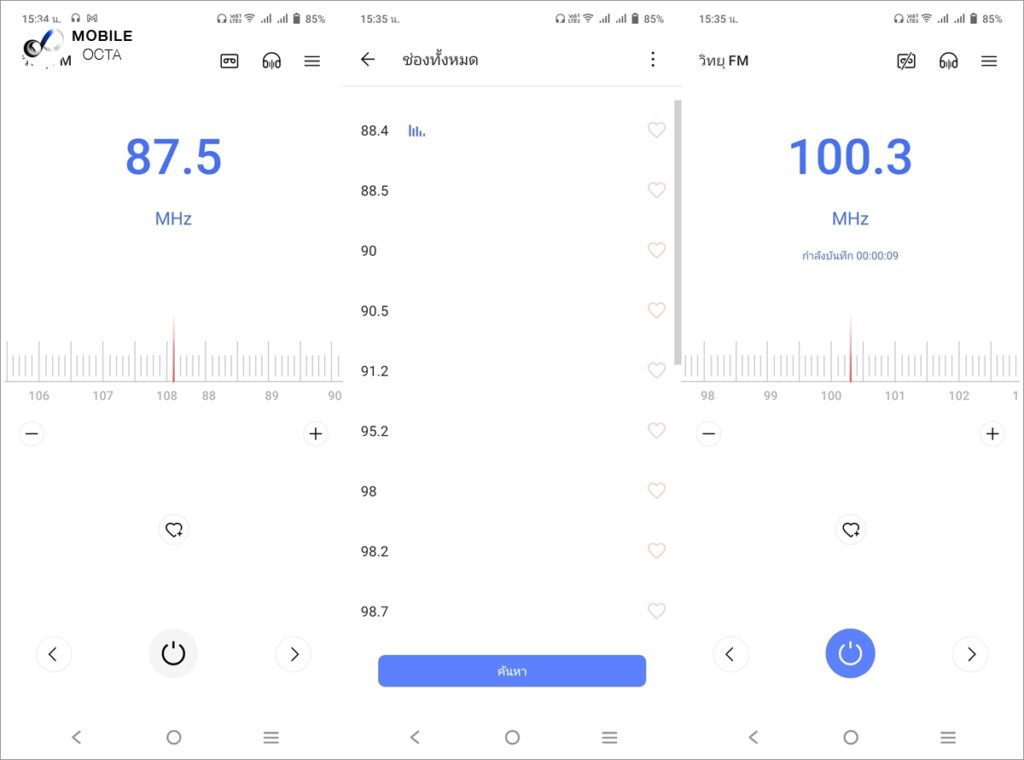Stop recording icon on 100.3 MHz screen
Screen dimensions: 1024x760
pos(906,61)
